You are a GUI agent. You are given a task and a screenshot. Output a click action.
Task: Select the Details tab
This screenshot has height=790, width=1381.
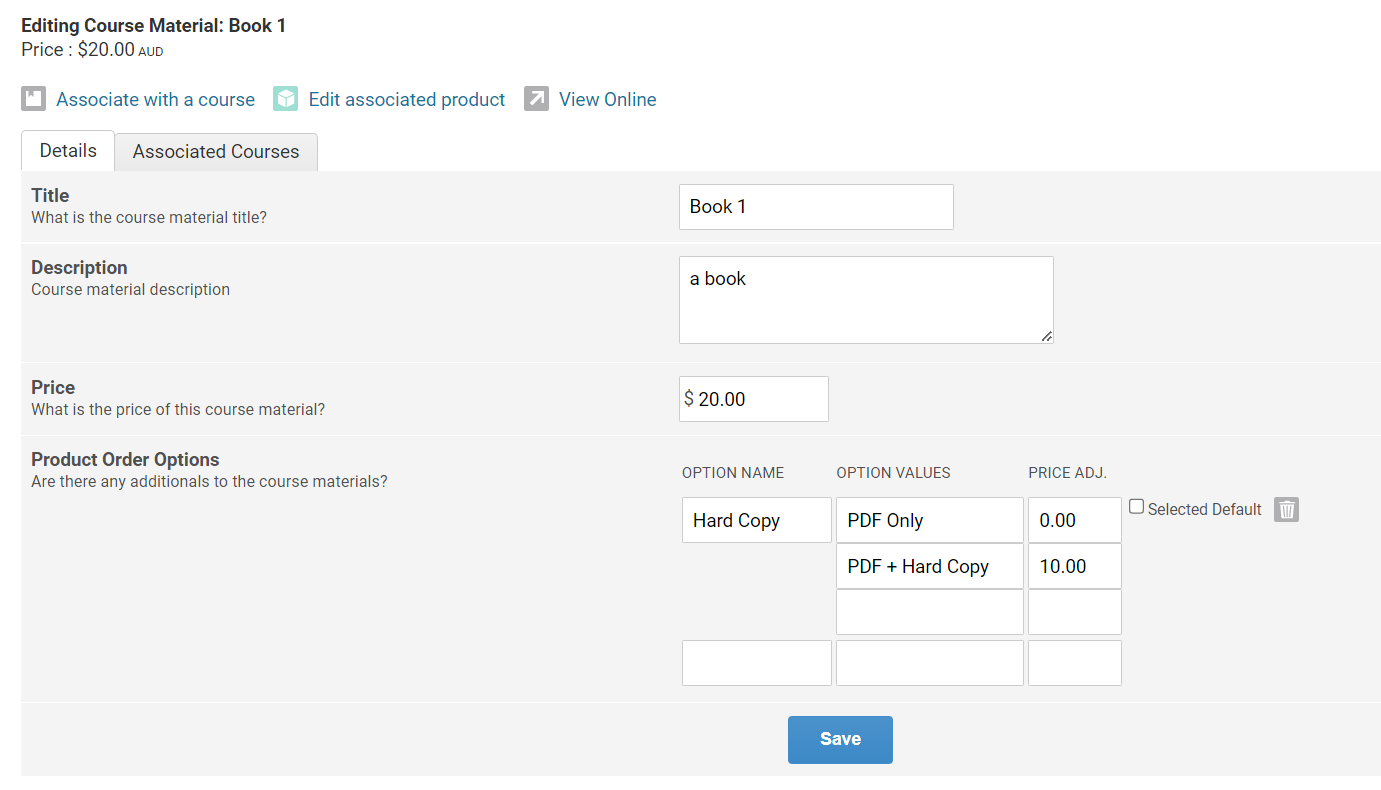click(68, 151)
